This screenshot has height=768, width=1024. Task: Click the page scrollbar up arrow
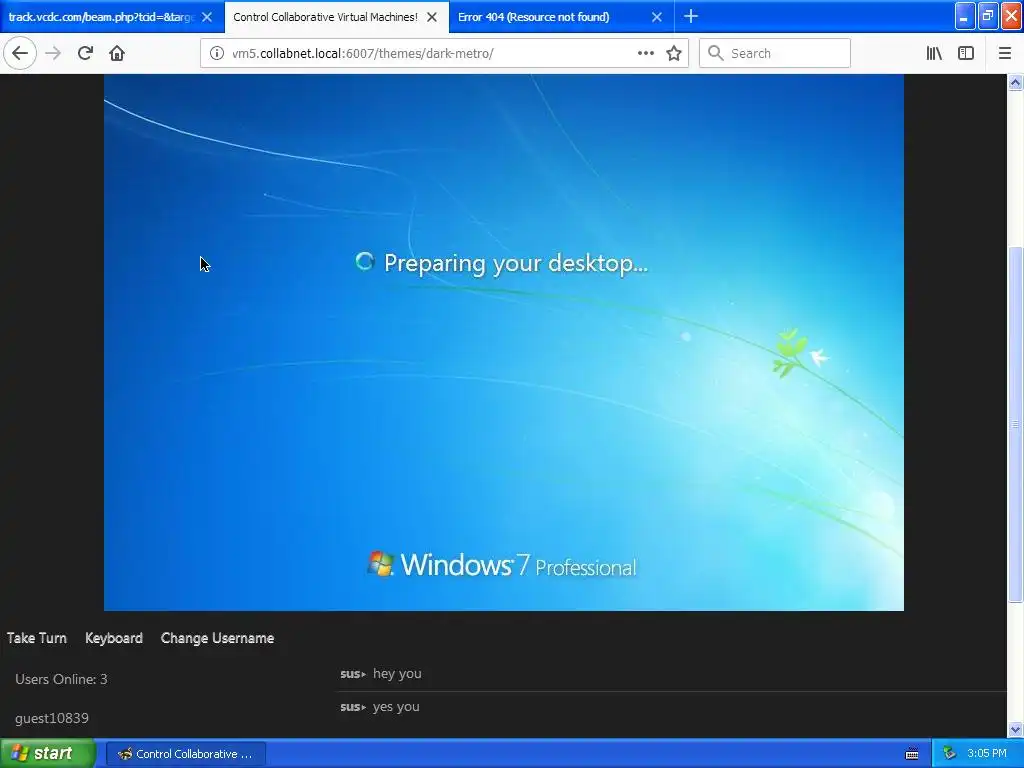(1016, 82)
